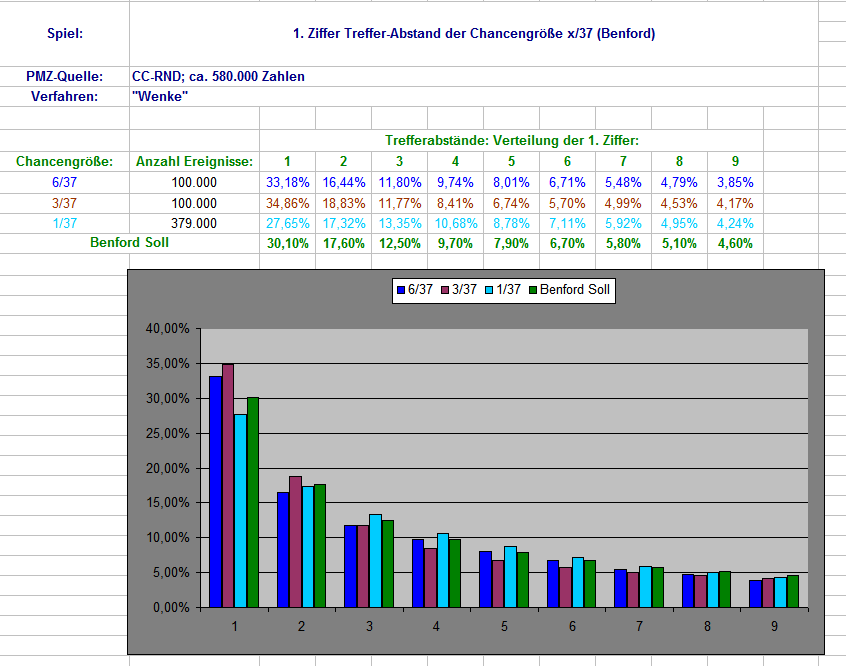Viewport: 846px width, 666px height.
Task: Select the cell showing 7,11%
Action: click(x=567, y=223)
